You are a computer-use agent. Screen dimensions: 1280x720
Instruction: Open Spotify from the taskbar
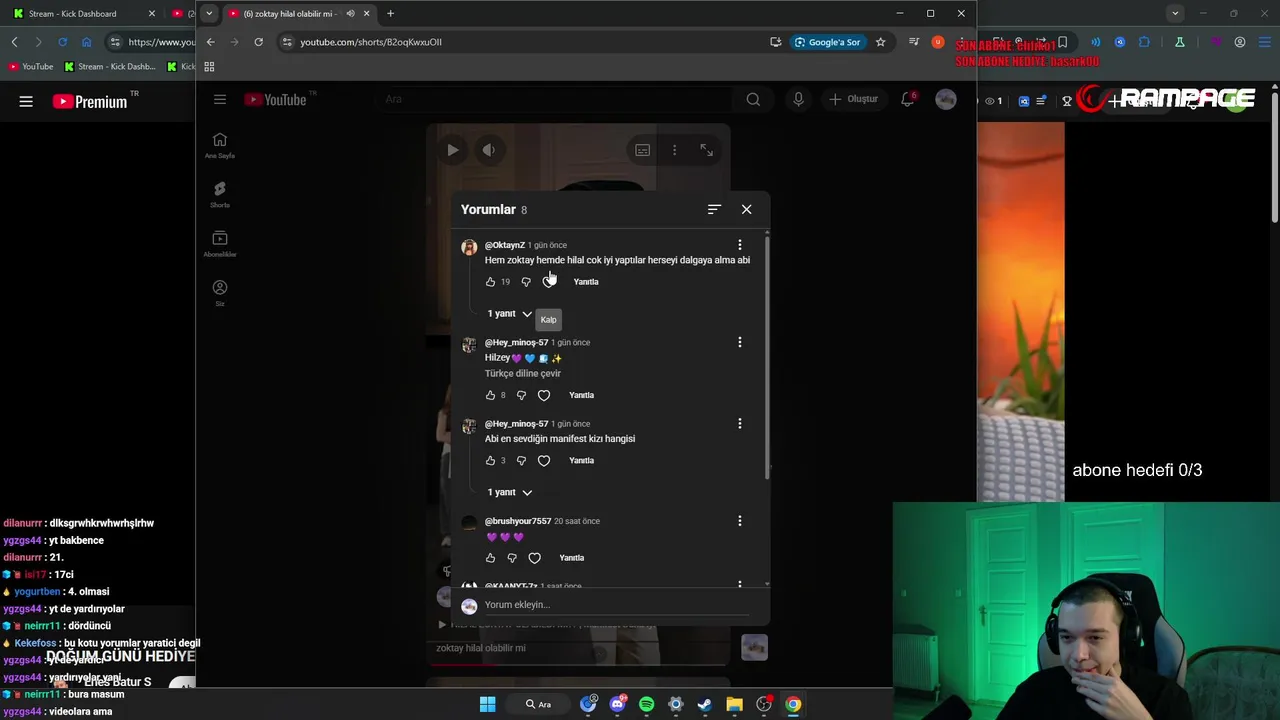coord(646,704)
